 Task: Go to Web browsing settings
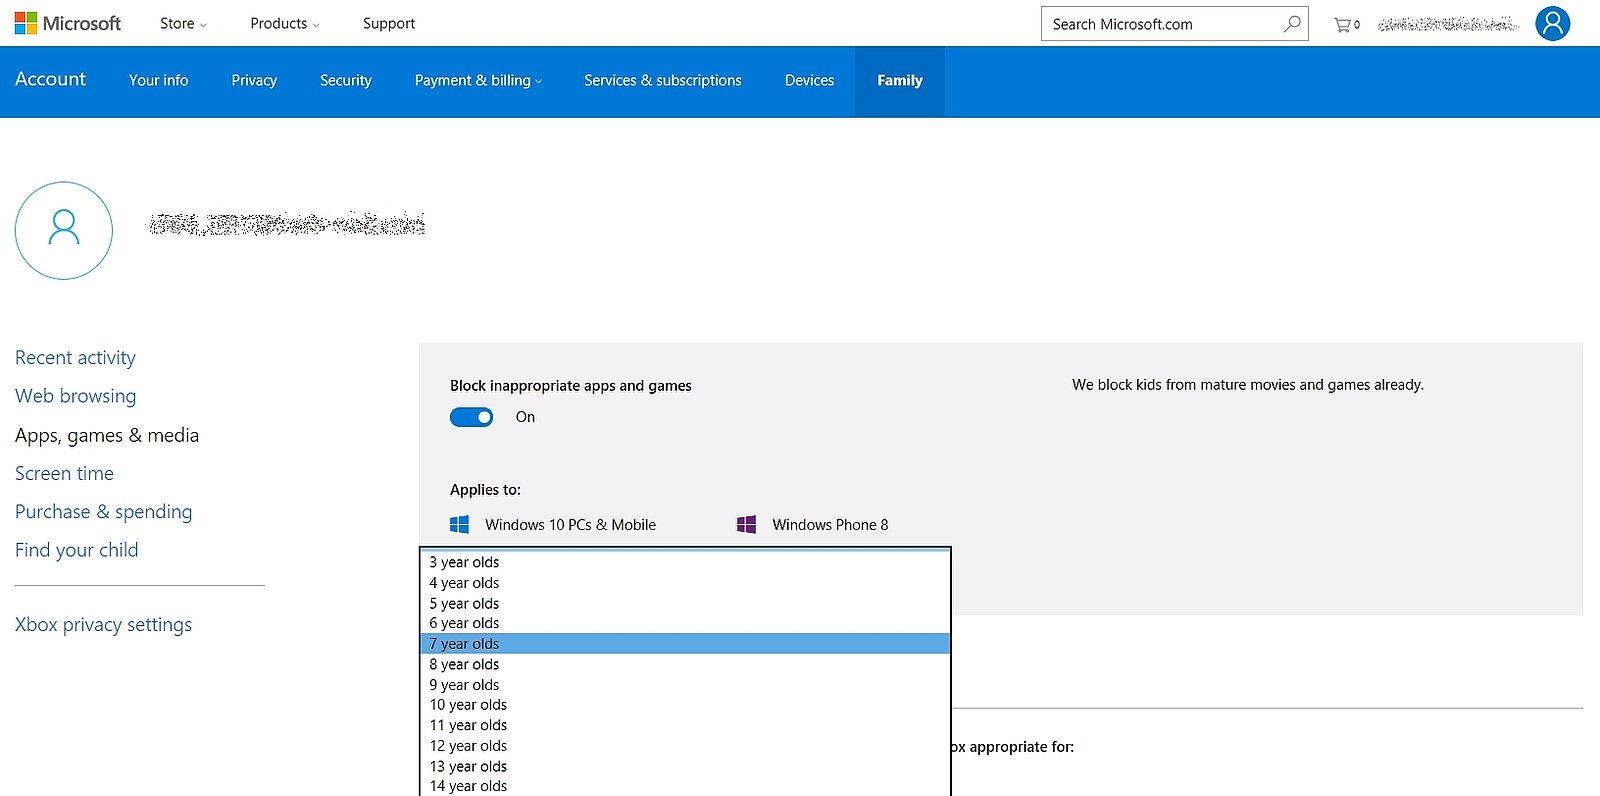pos(75,396)
